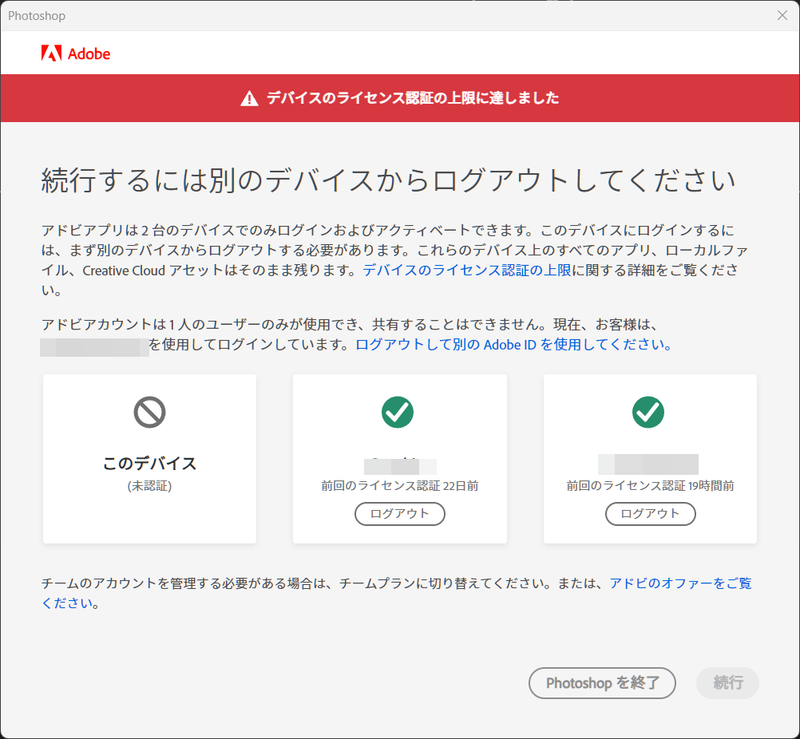Click the Adobe logo in the header
Screen dimensions: 800x739
[x=76, y=53]
